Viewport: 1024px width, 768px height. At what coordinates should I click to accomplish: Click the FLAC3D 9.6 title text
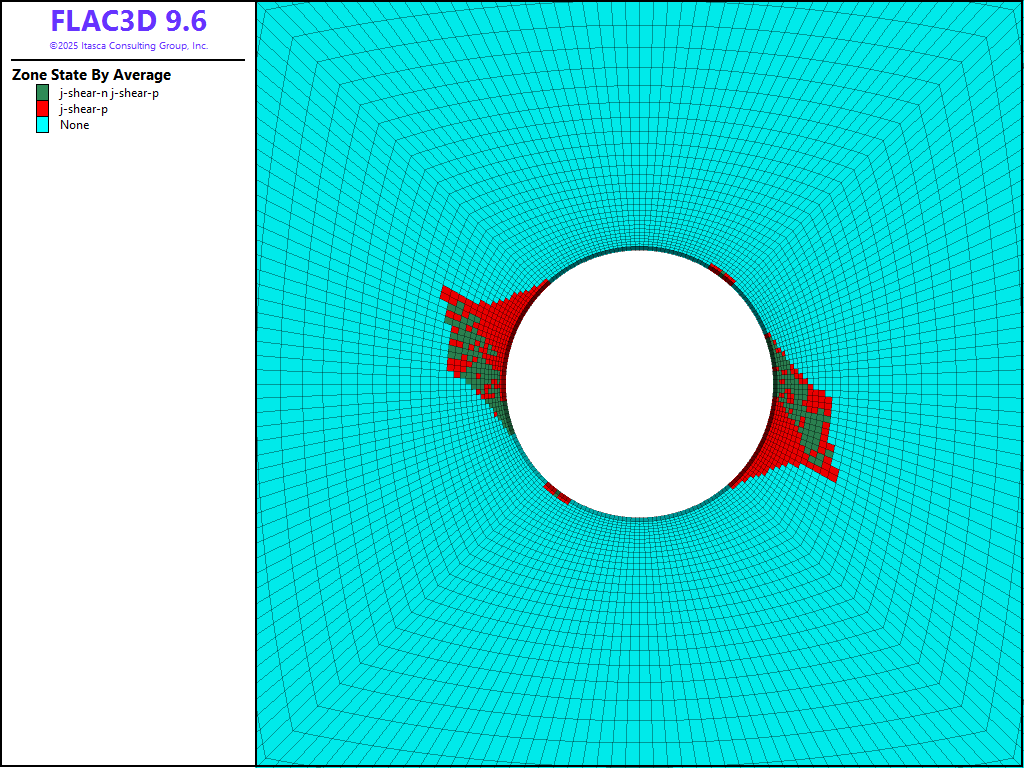click(x=128, y=22)
